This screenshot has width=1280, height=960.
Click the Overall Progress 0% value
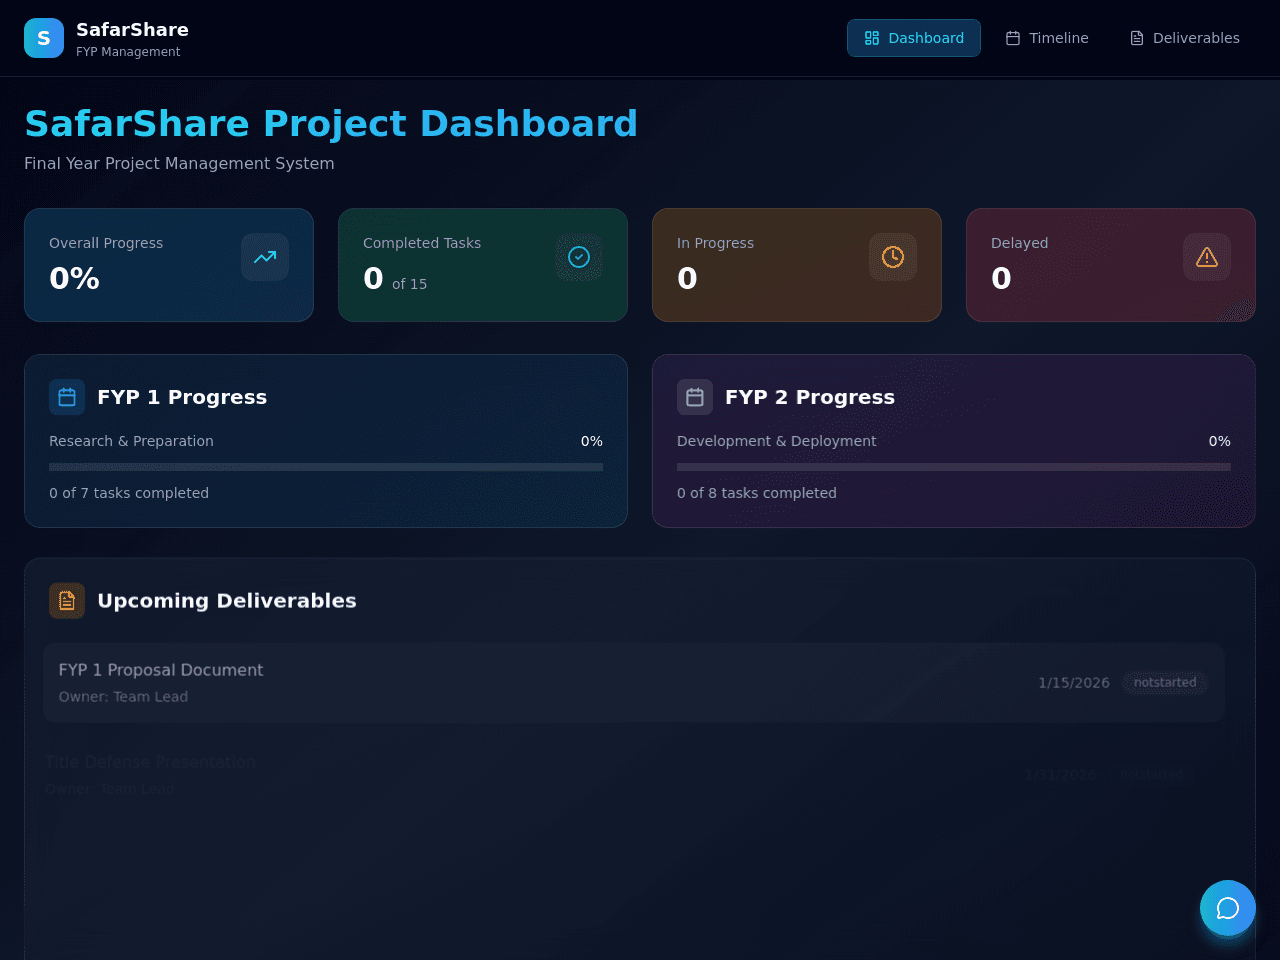tap(75, 278)
